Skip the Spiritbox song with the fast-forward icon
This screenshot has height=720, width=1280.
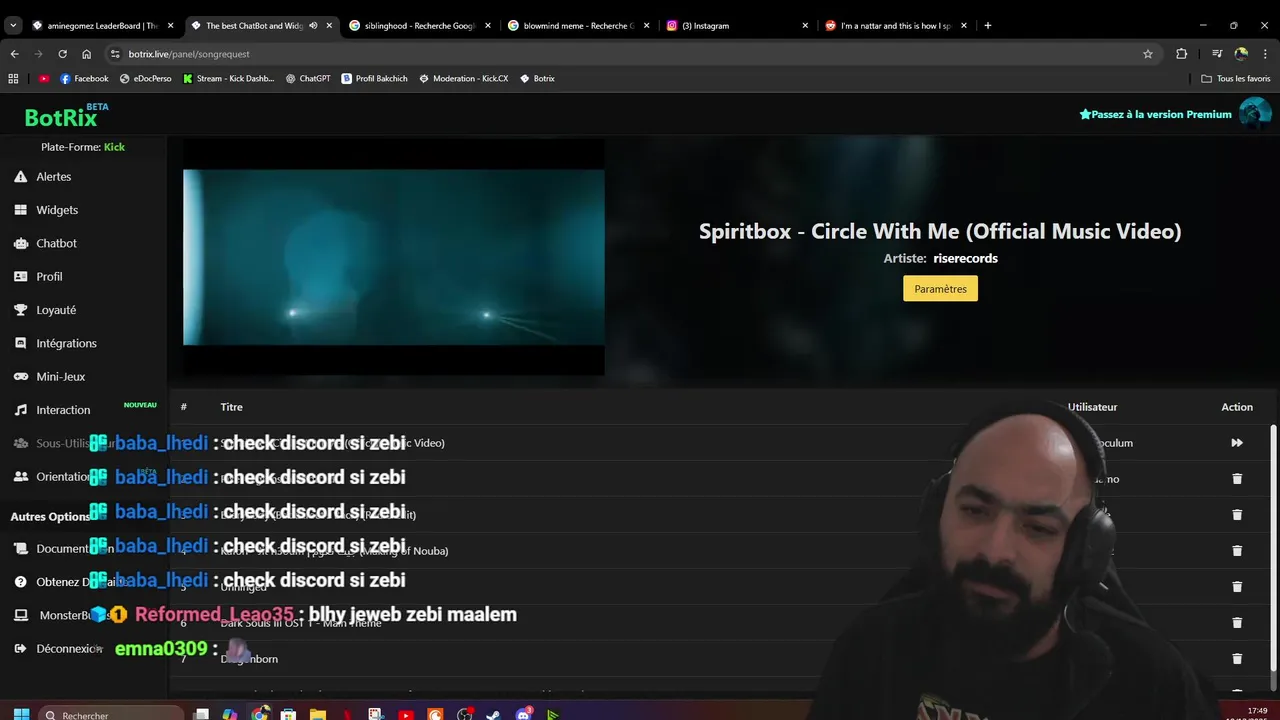click(x=1237, y=443)
